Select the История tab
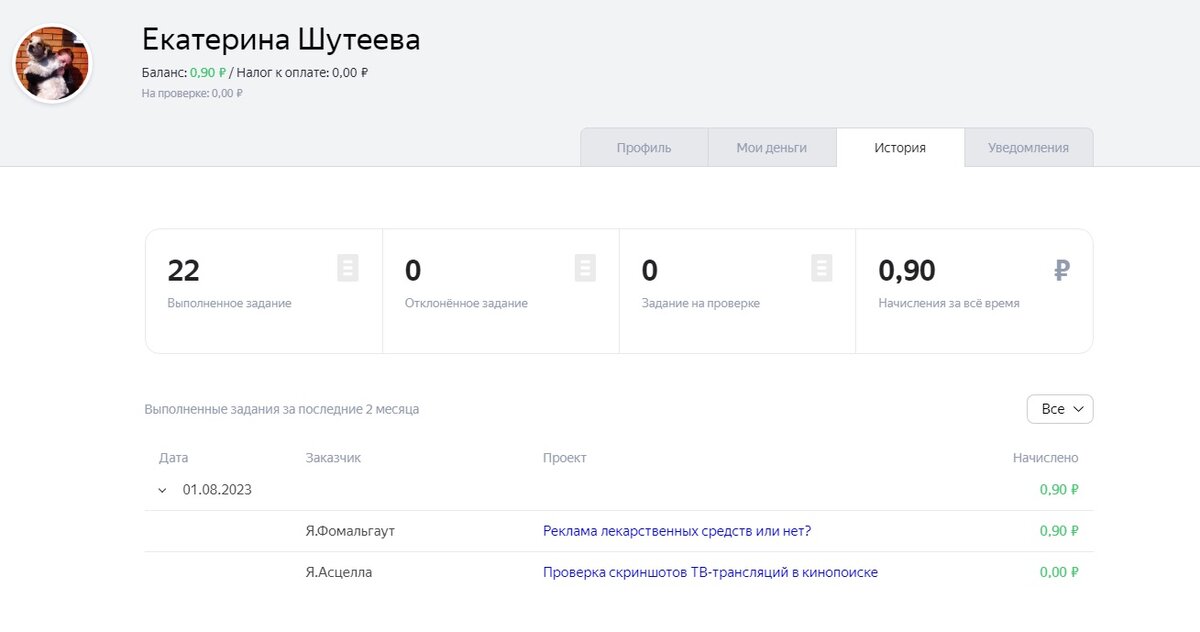This screenshot has width=1200, height=632. click(x=900, y=148)
